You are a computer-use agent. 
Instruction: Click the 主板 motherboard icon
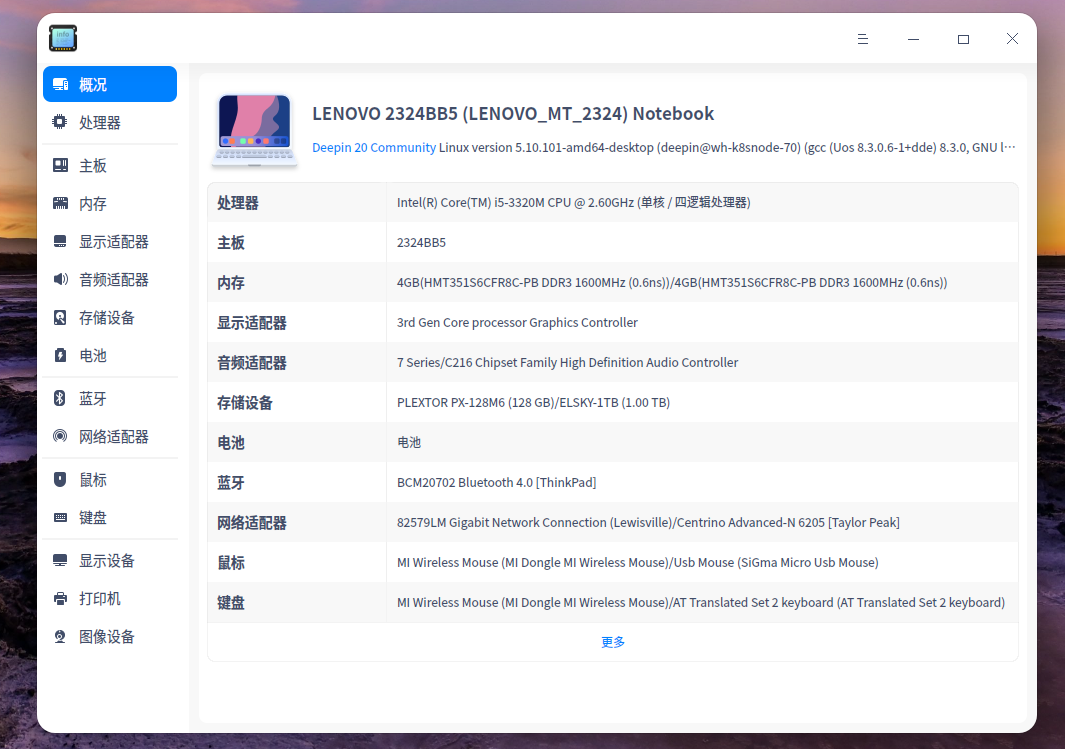(60, 165)
